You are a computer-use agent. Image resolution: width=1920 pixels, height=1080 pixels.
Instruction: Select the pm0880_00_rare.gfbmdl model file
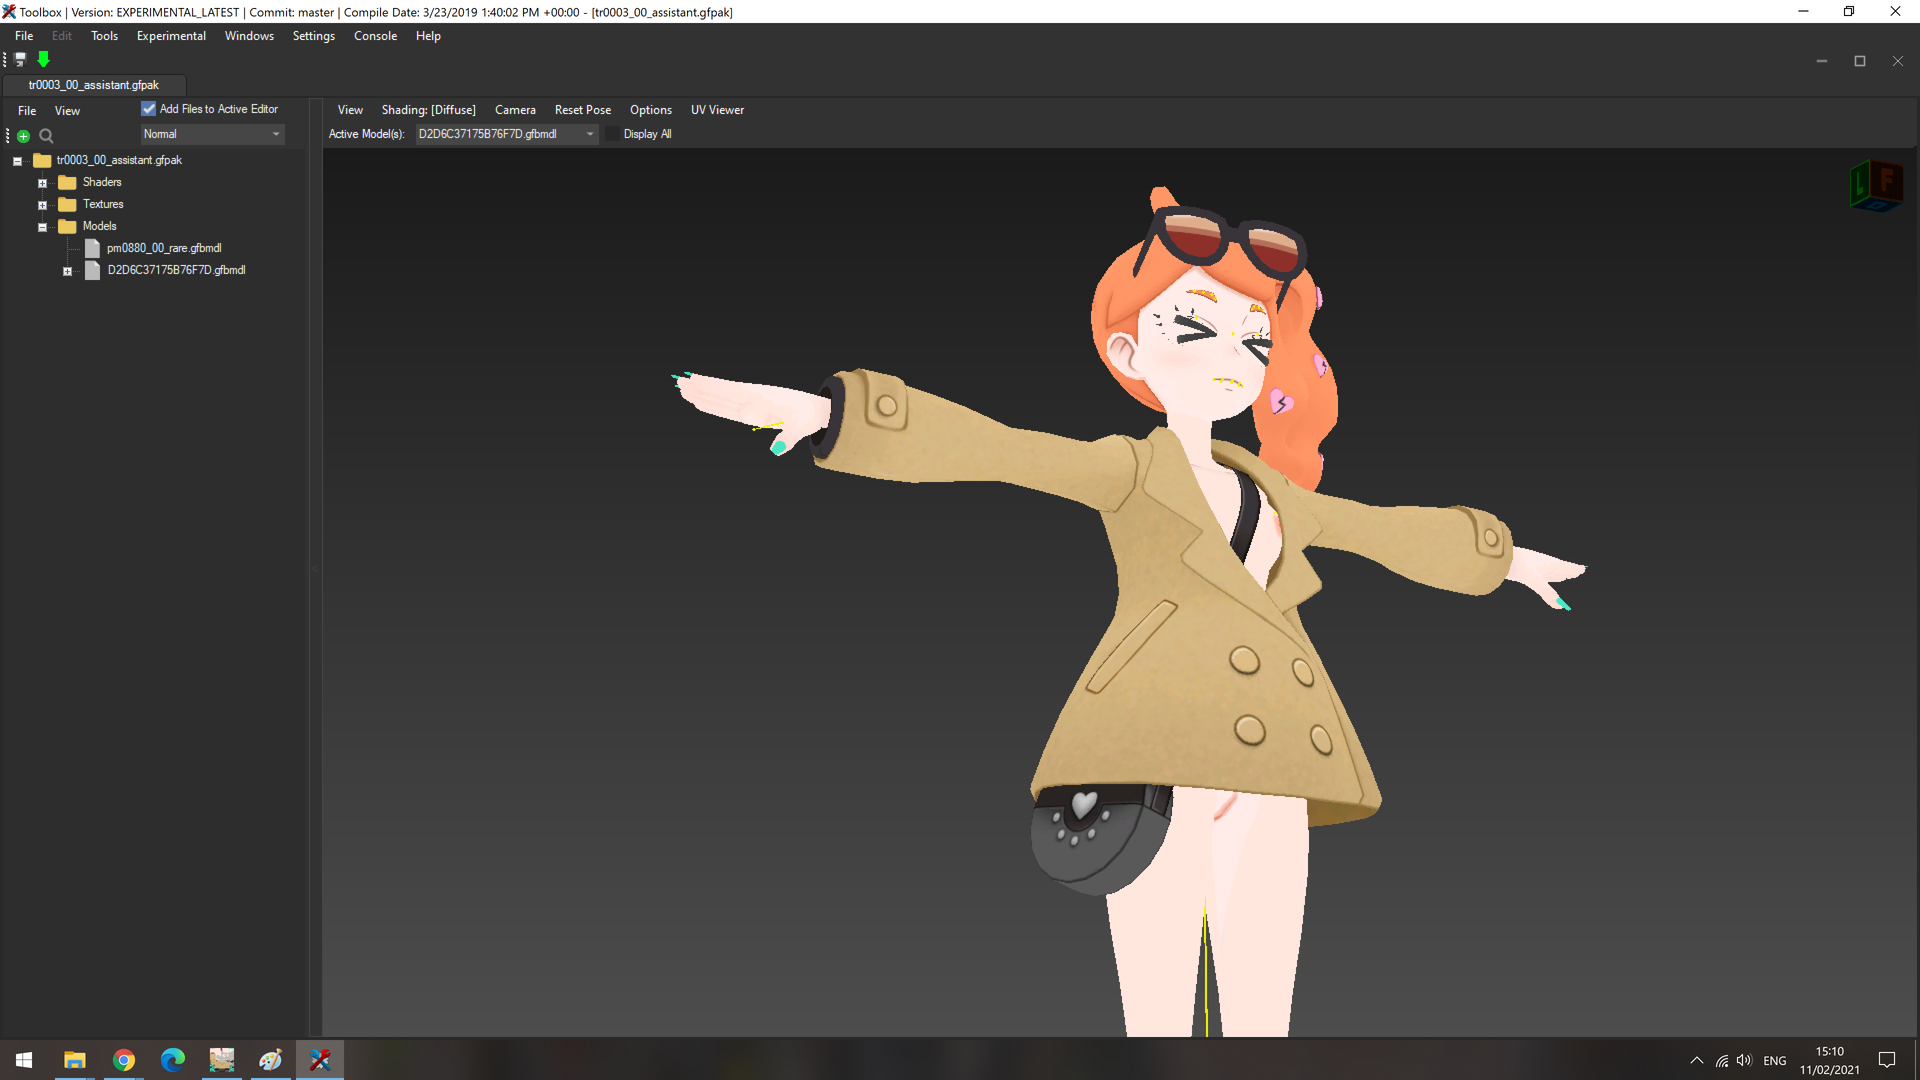pyautogui.click(x=164, y=248)
